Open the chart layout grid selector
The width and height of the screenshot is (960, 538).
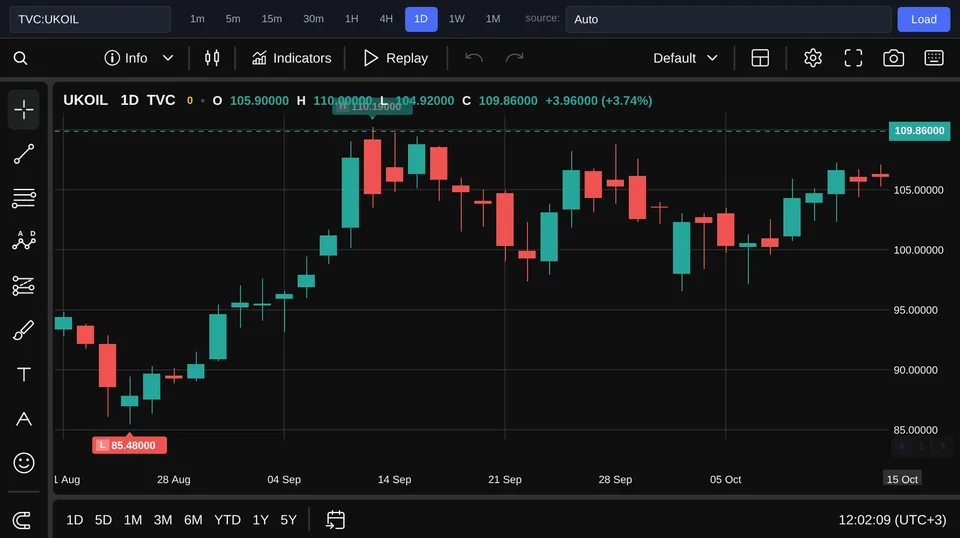tap(760, 58)
